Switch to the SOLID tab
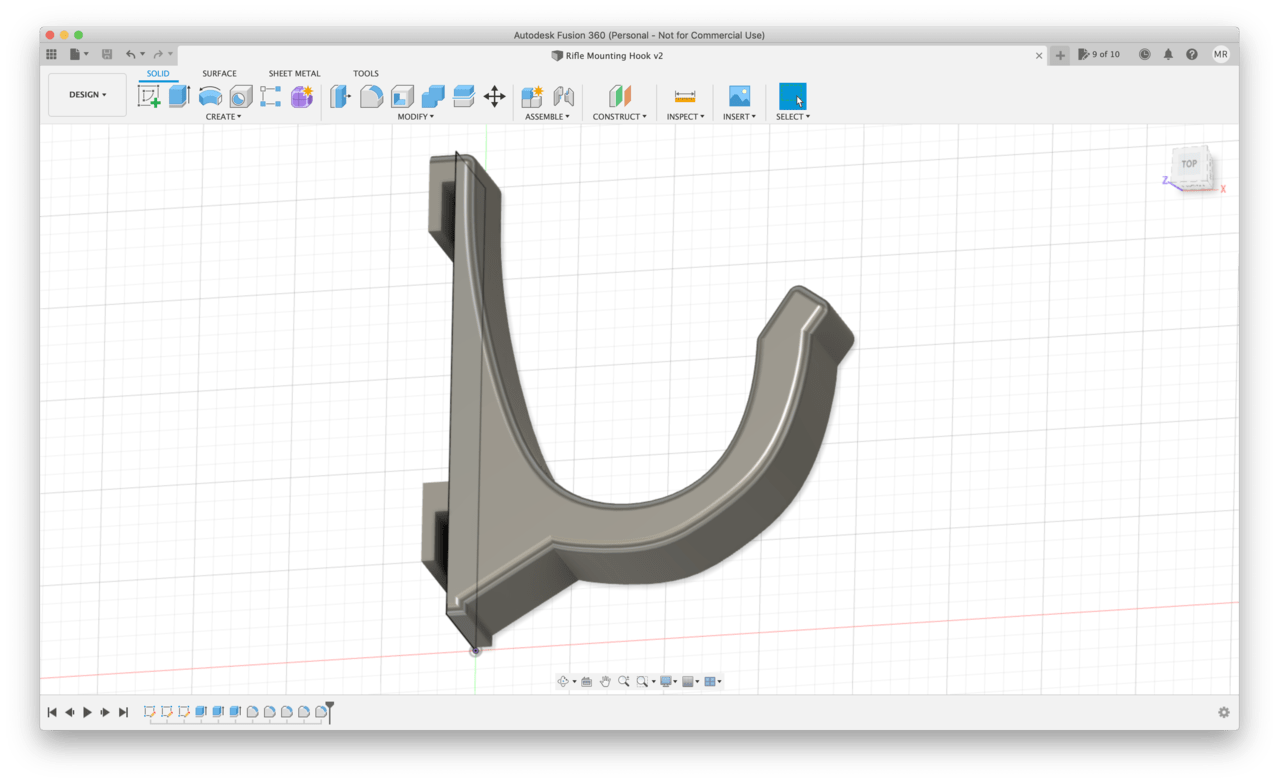 [158, 74]
